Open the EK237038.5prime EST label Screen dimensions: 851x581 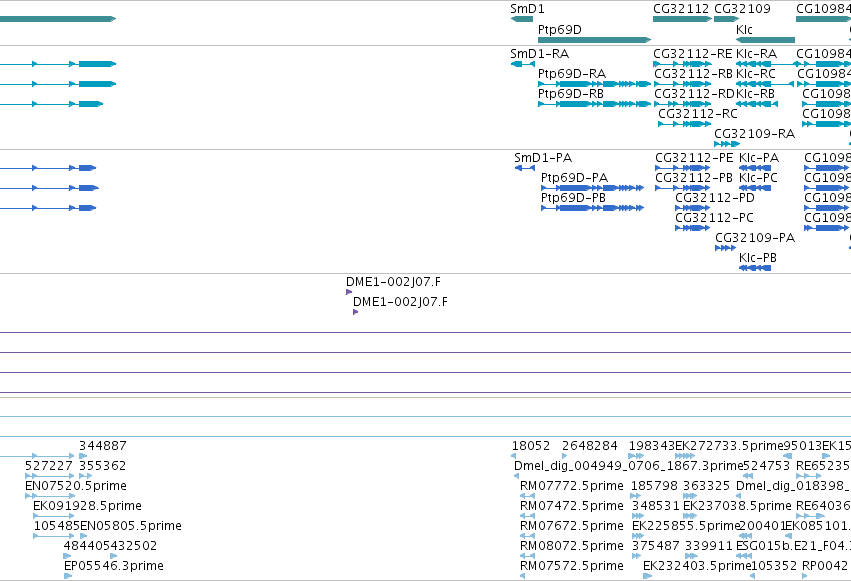pyautogui.click(x=737, y=506)
